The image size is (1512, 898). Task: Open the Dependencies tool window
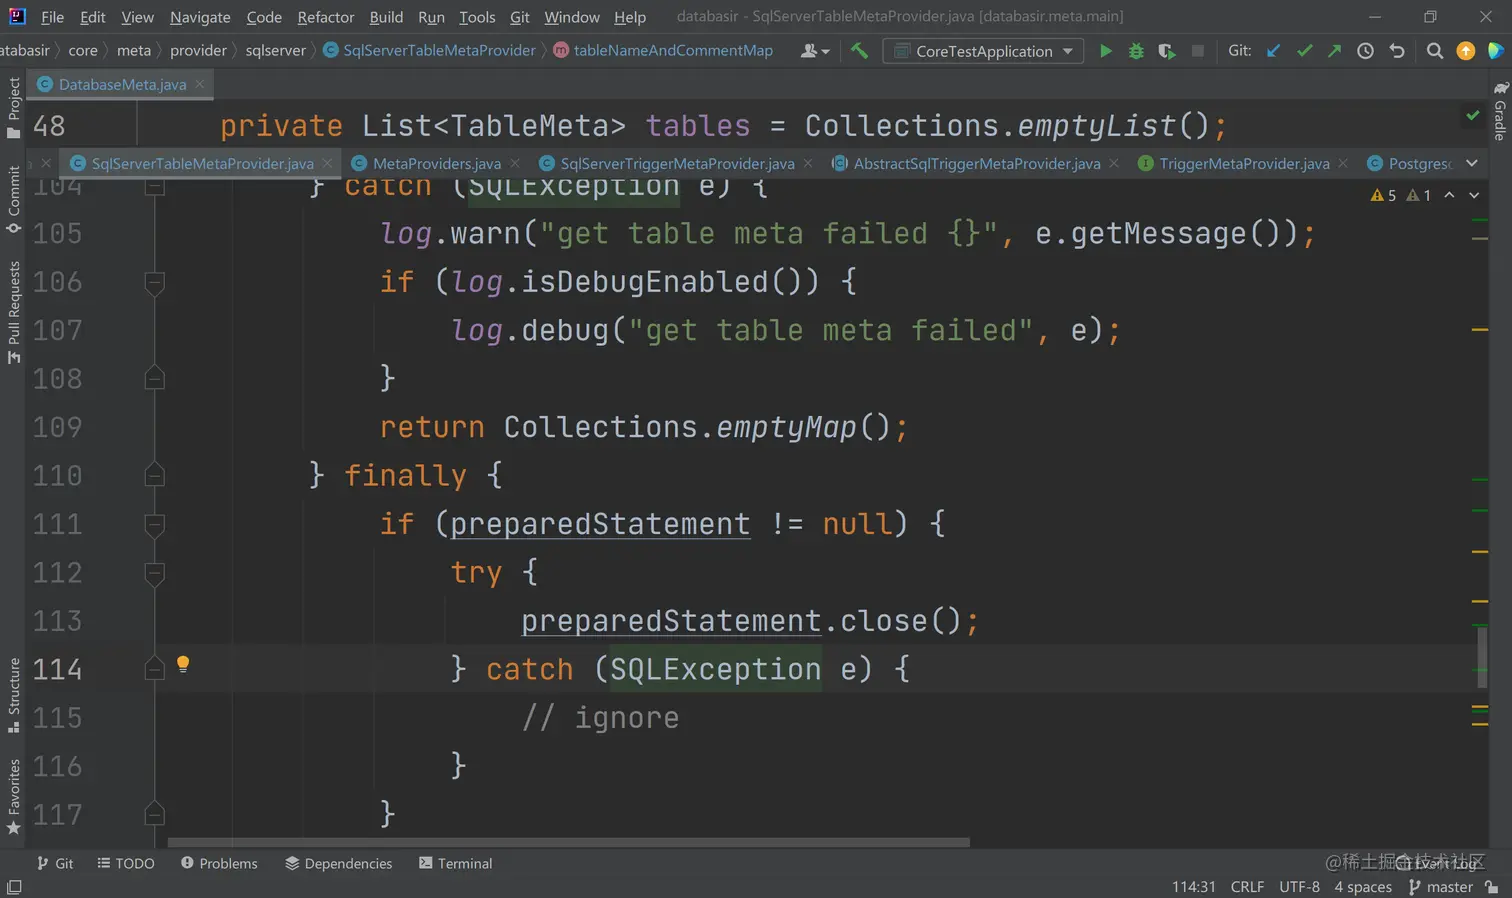point(339,863)
